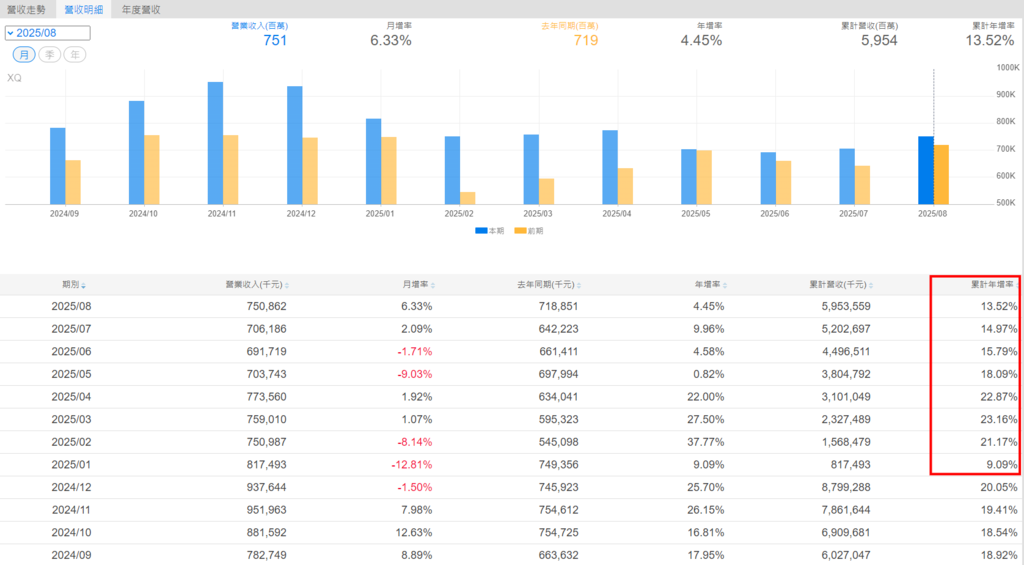Click cumulative growth 23.16% cell
Viewport: 1024px width, 565px height.
tap(999, 419)
